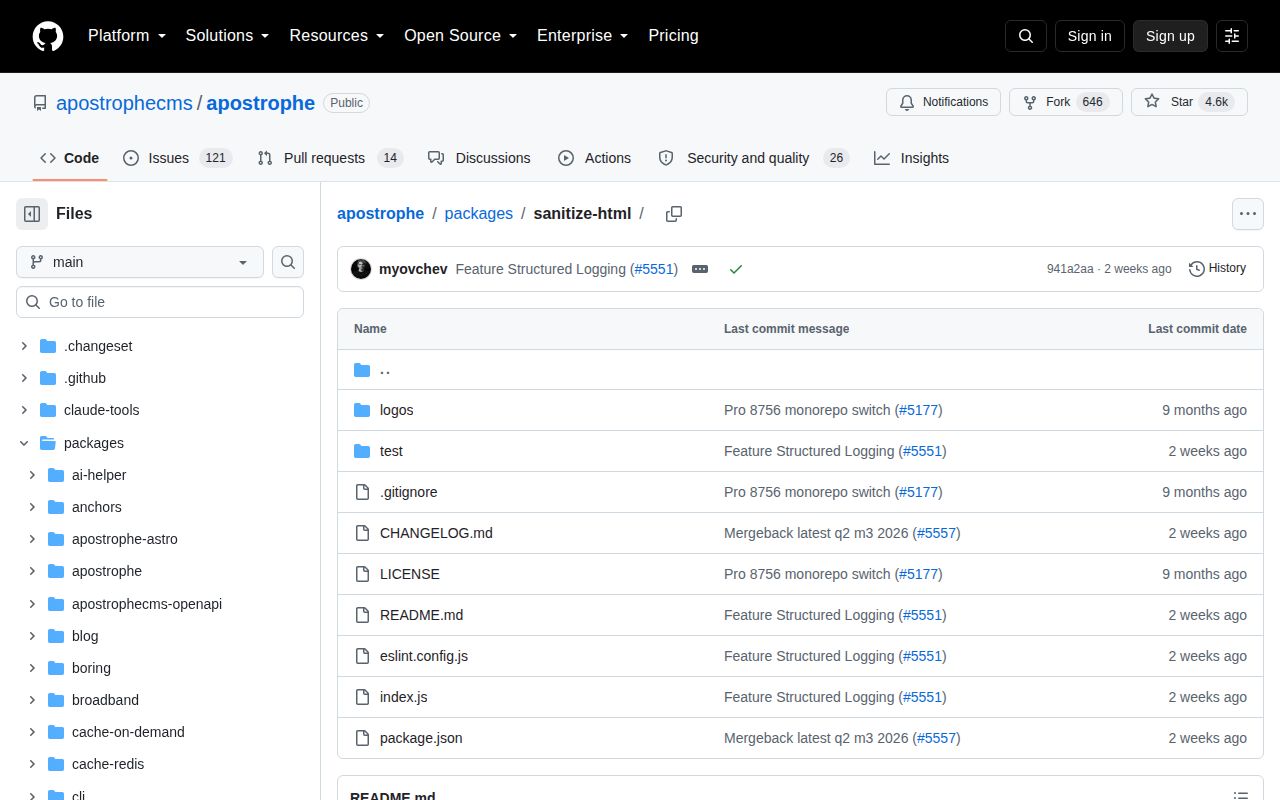Open the broadband folder in tree
Image resolution: width=1280 pixels, height=800 pixels.
coord(105,700)
